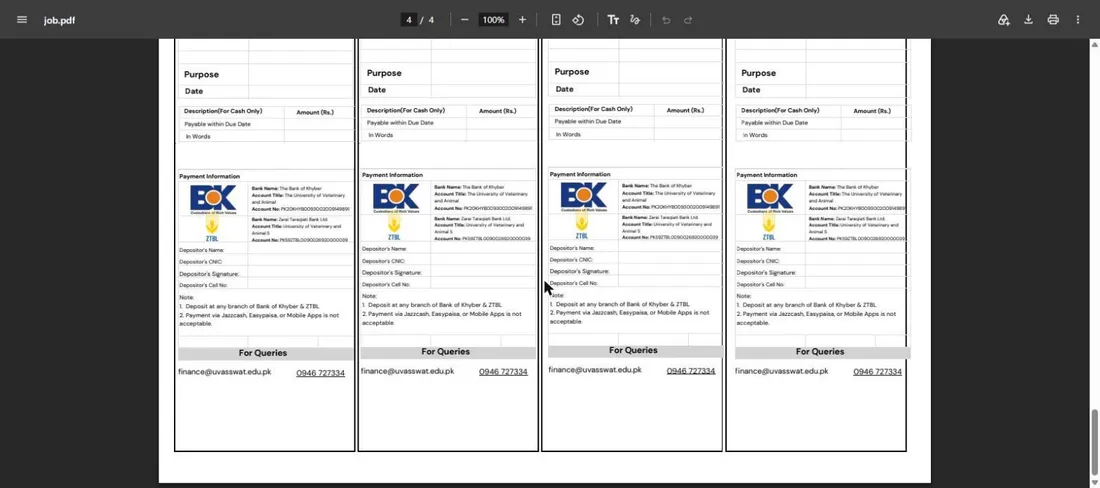Image resolution: width=1100 pixels, height=488 pixels.
Task: Click the 100% zoom level field
Action: pos(493,20)
